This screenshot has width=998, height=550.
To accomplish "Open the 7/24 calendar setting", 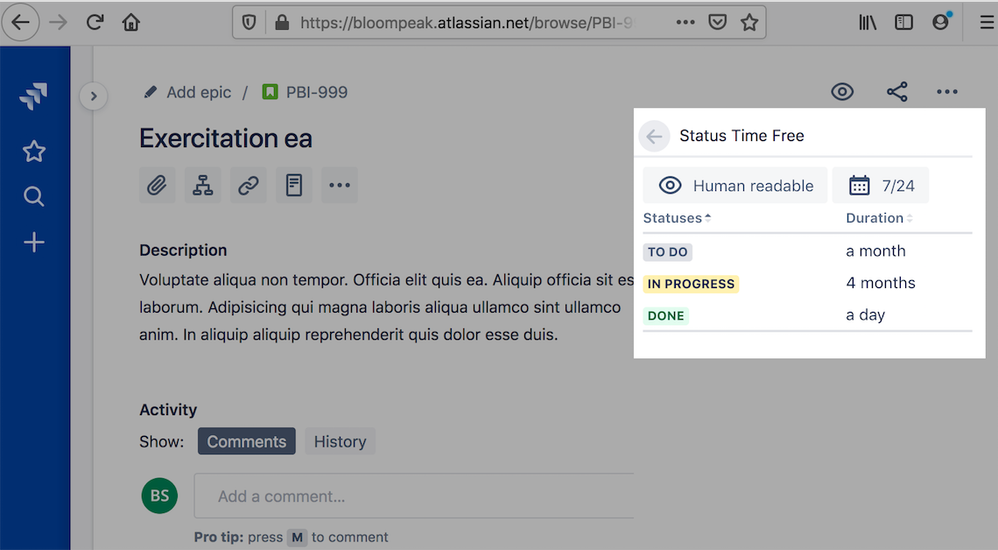I will 881,185.
